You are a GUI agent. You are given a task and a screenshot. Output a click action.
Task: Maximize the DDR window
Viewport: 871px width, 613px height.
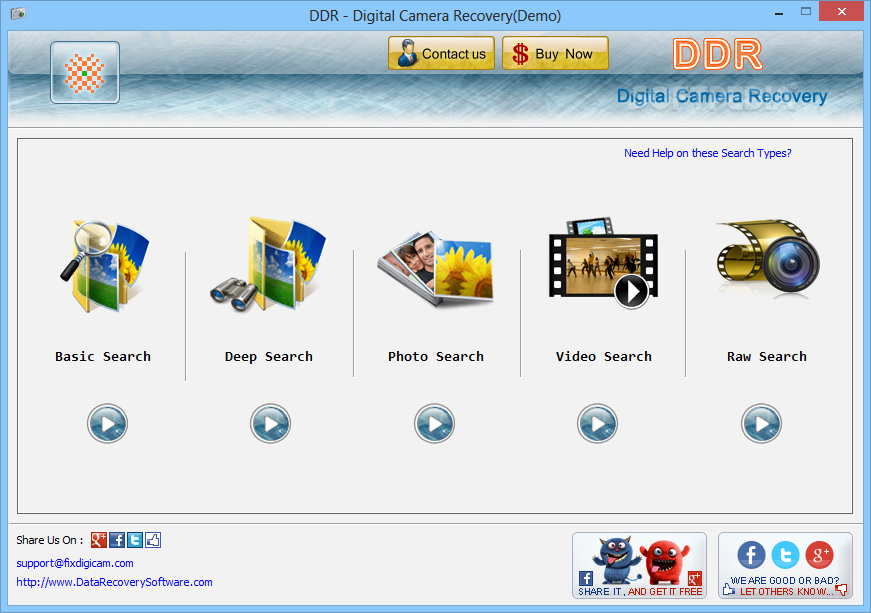(806, 11)
